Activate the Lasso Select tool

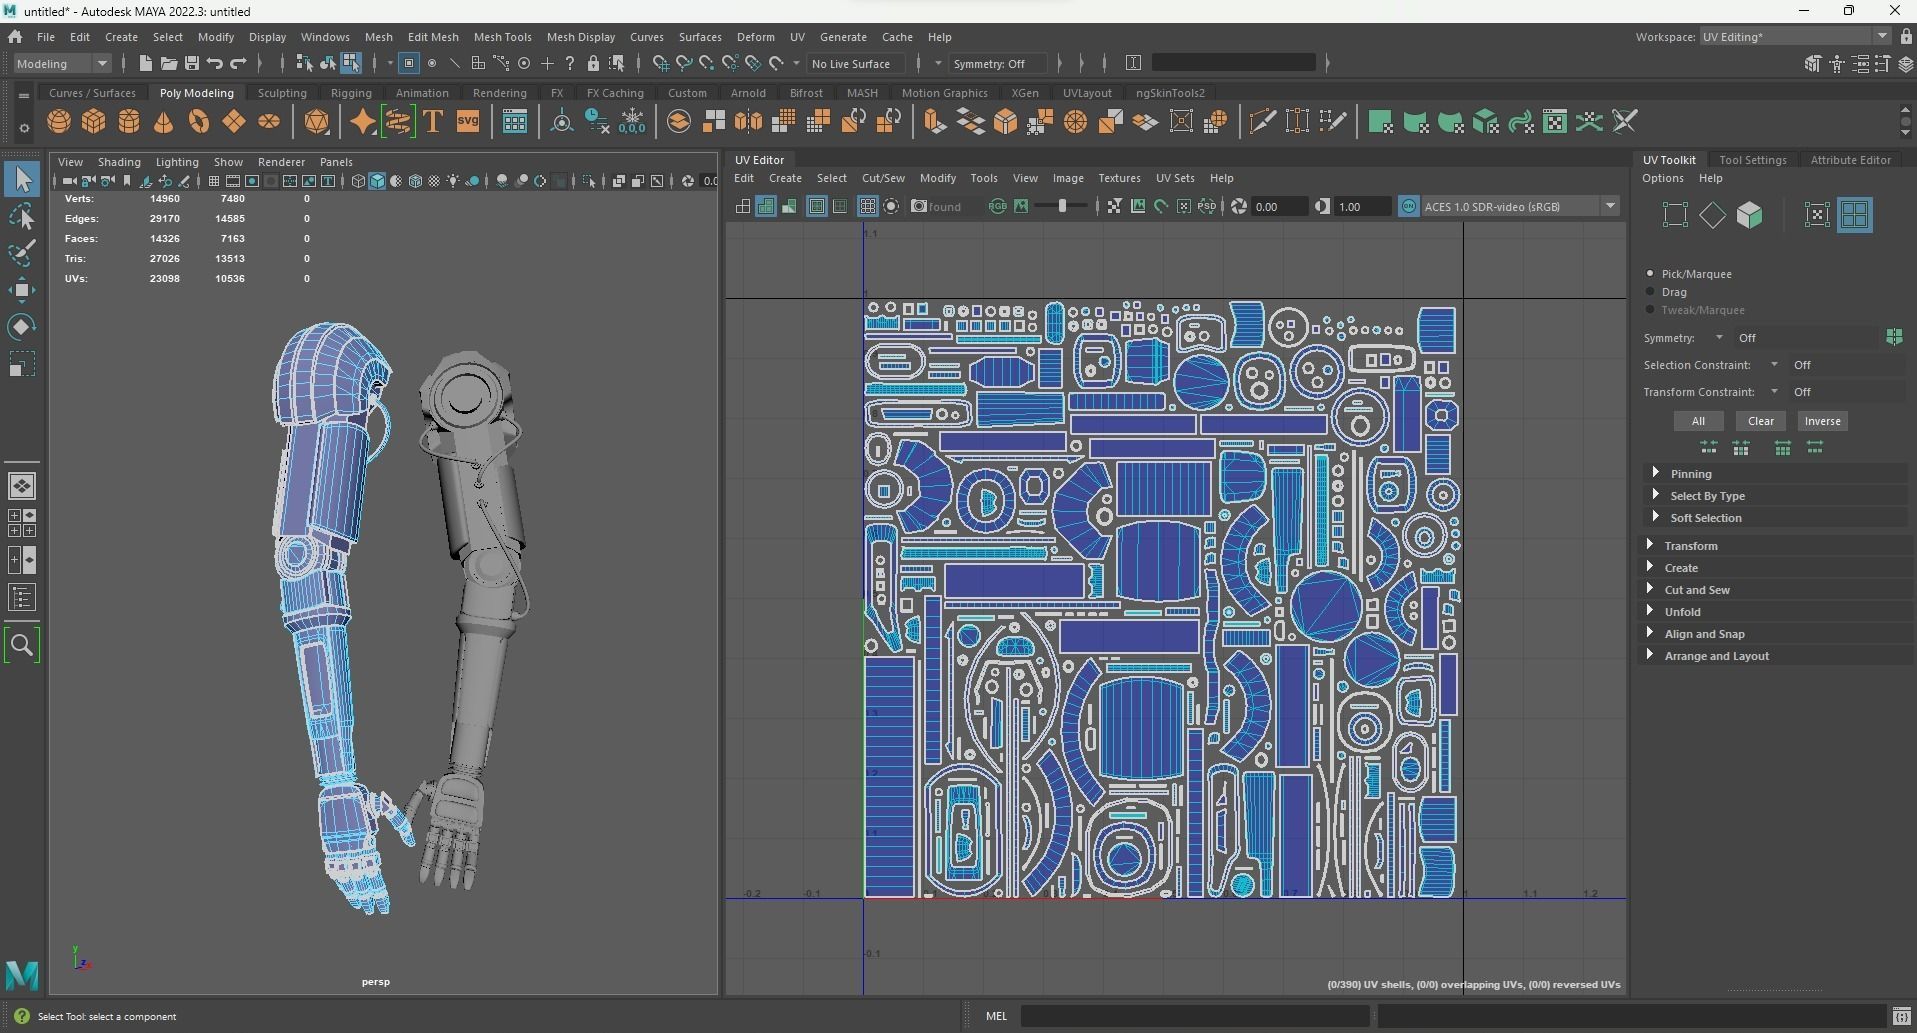click(22, 216)
